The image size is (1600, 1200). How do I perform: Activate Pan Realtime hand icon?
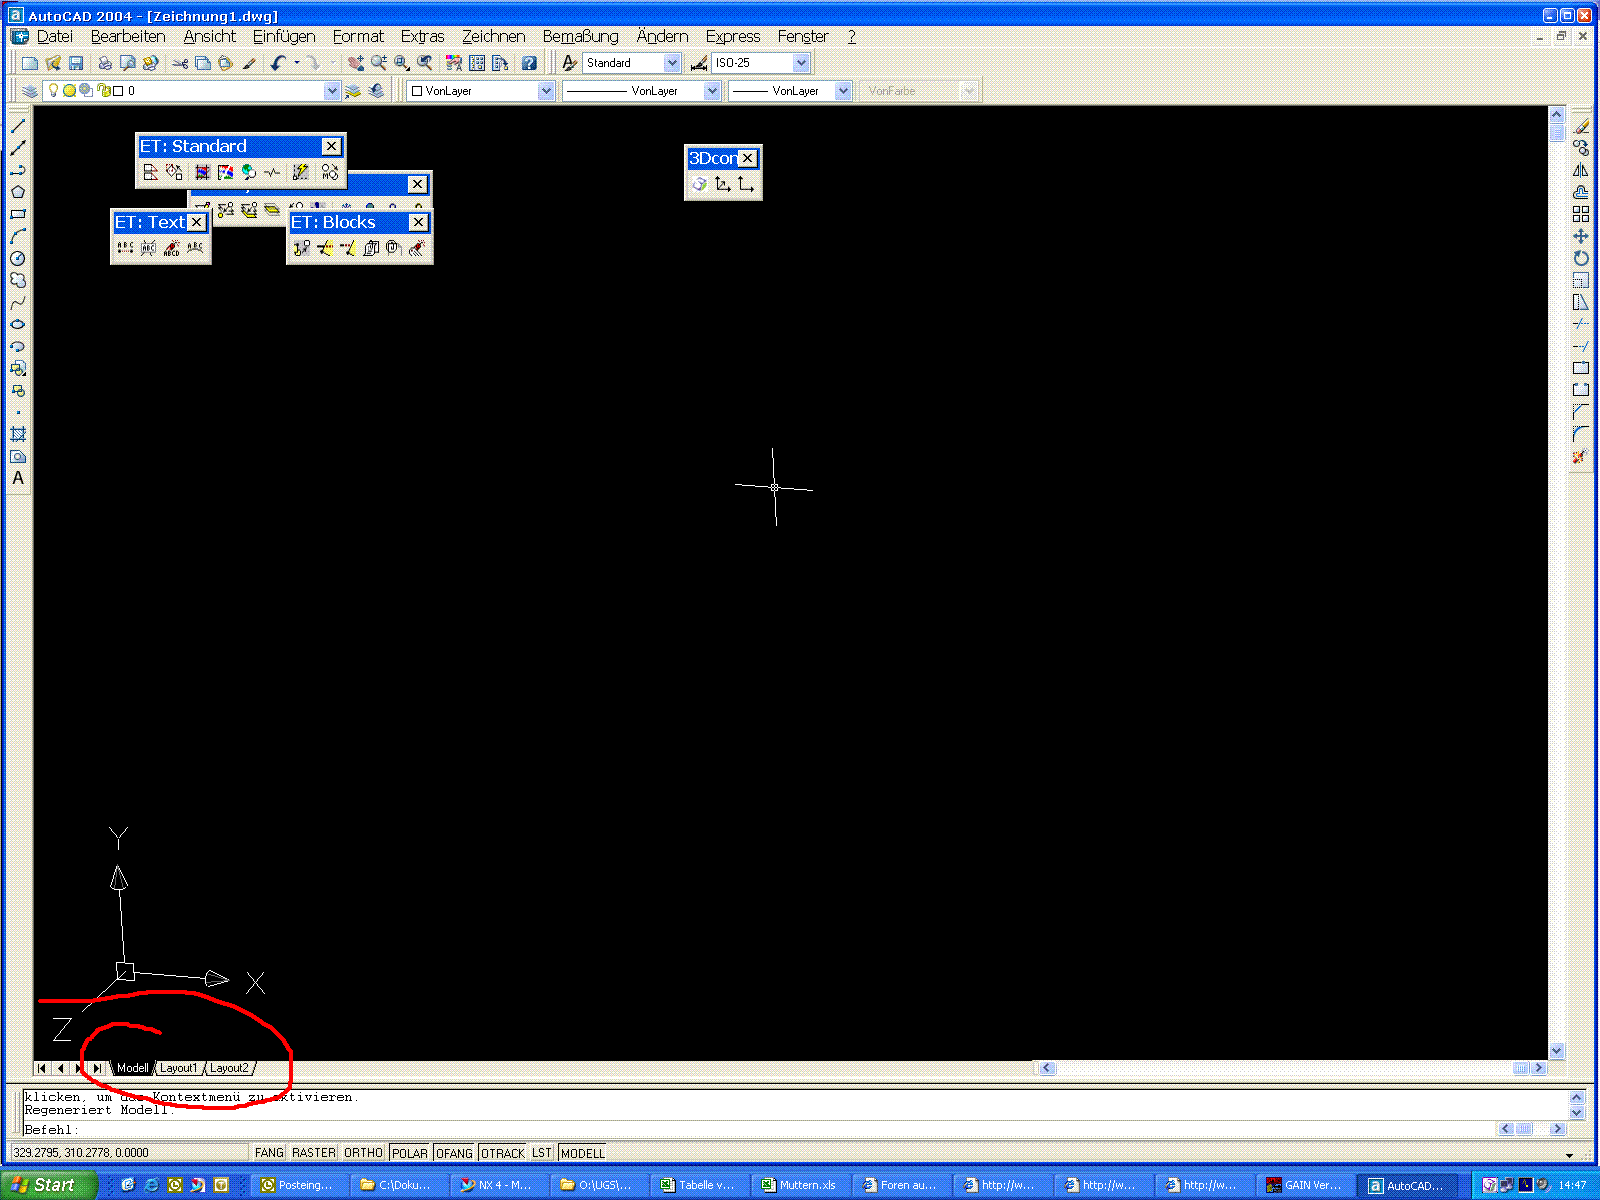point(356,63)
